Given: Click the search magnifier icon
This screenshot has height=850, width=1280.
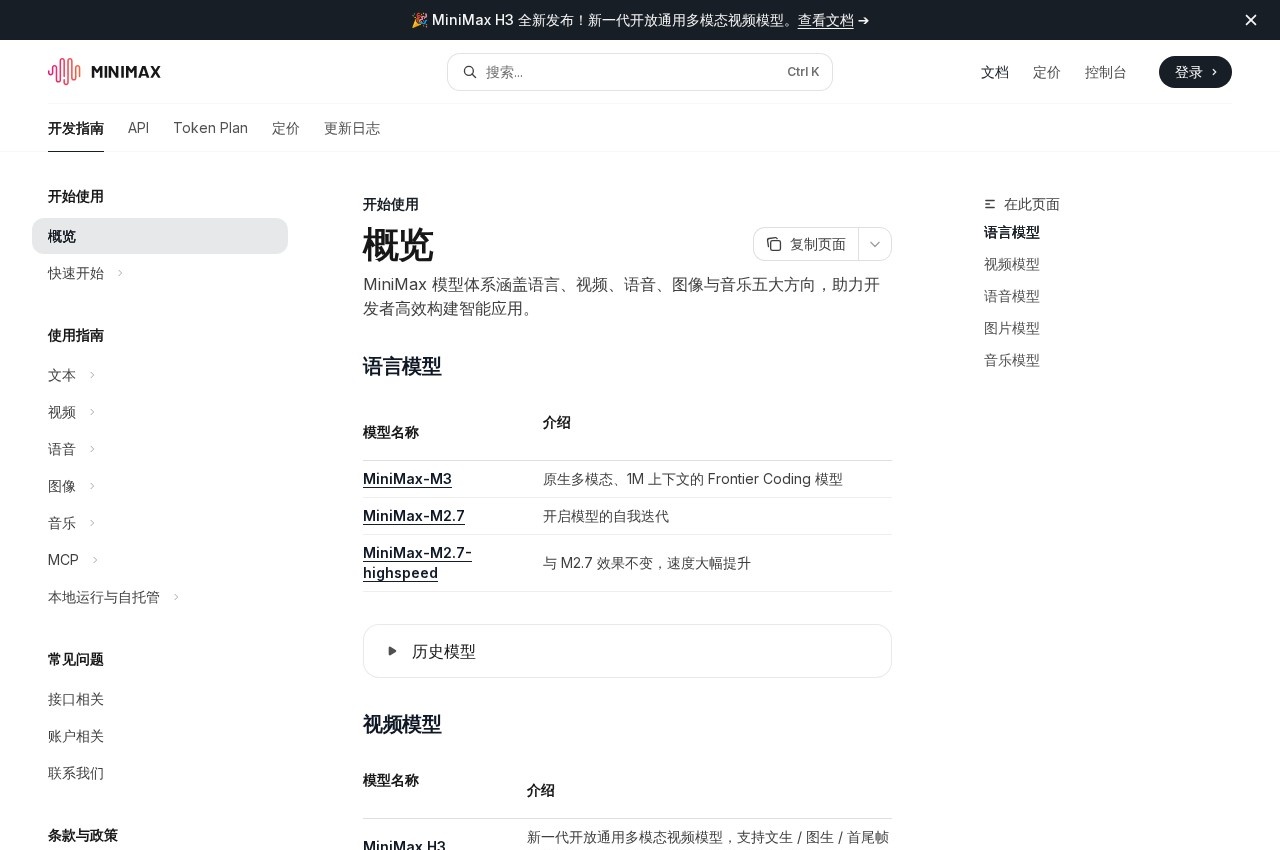Looking at the screenshot, I should (x=470, y=72).
